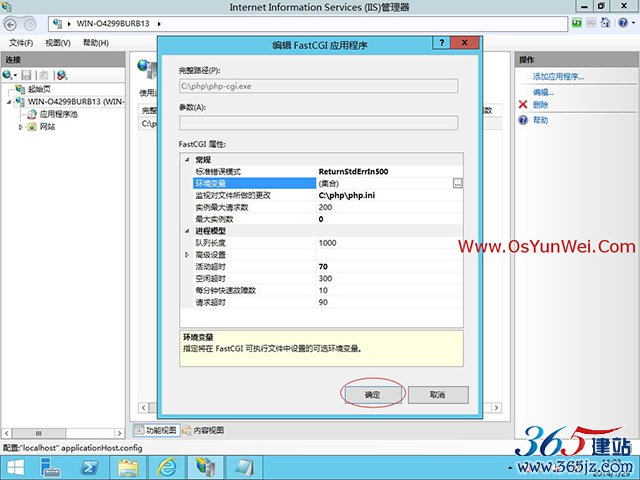Screen dimensions: 640x480
Task: Click the 完整路径 path field
Action: click(x=318, y=86)
